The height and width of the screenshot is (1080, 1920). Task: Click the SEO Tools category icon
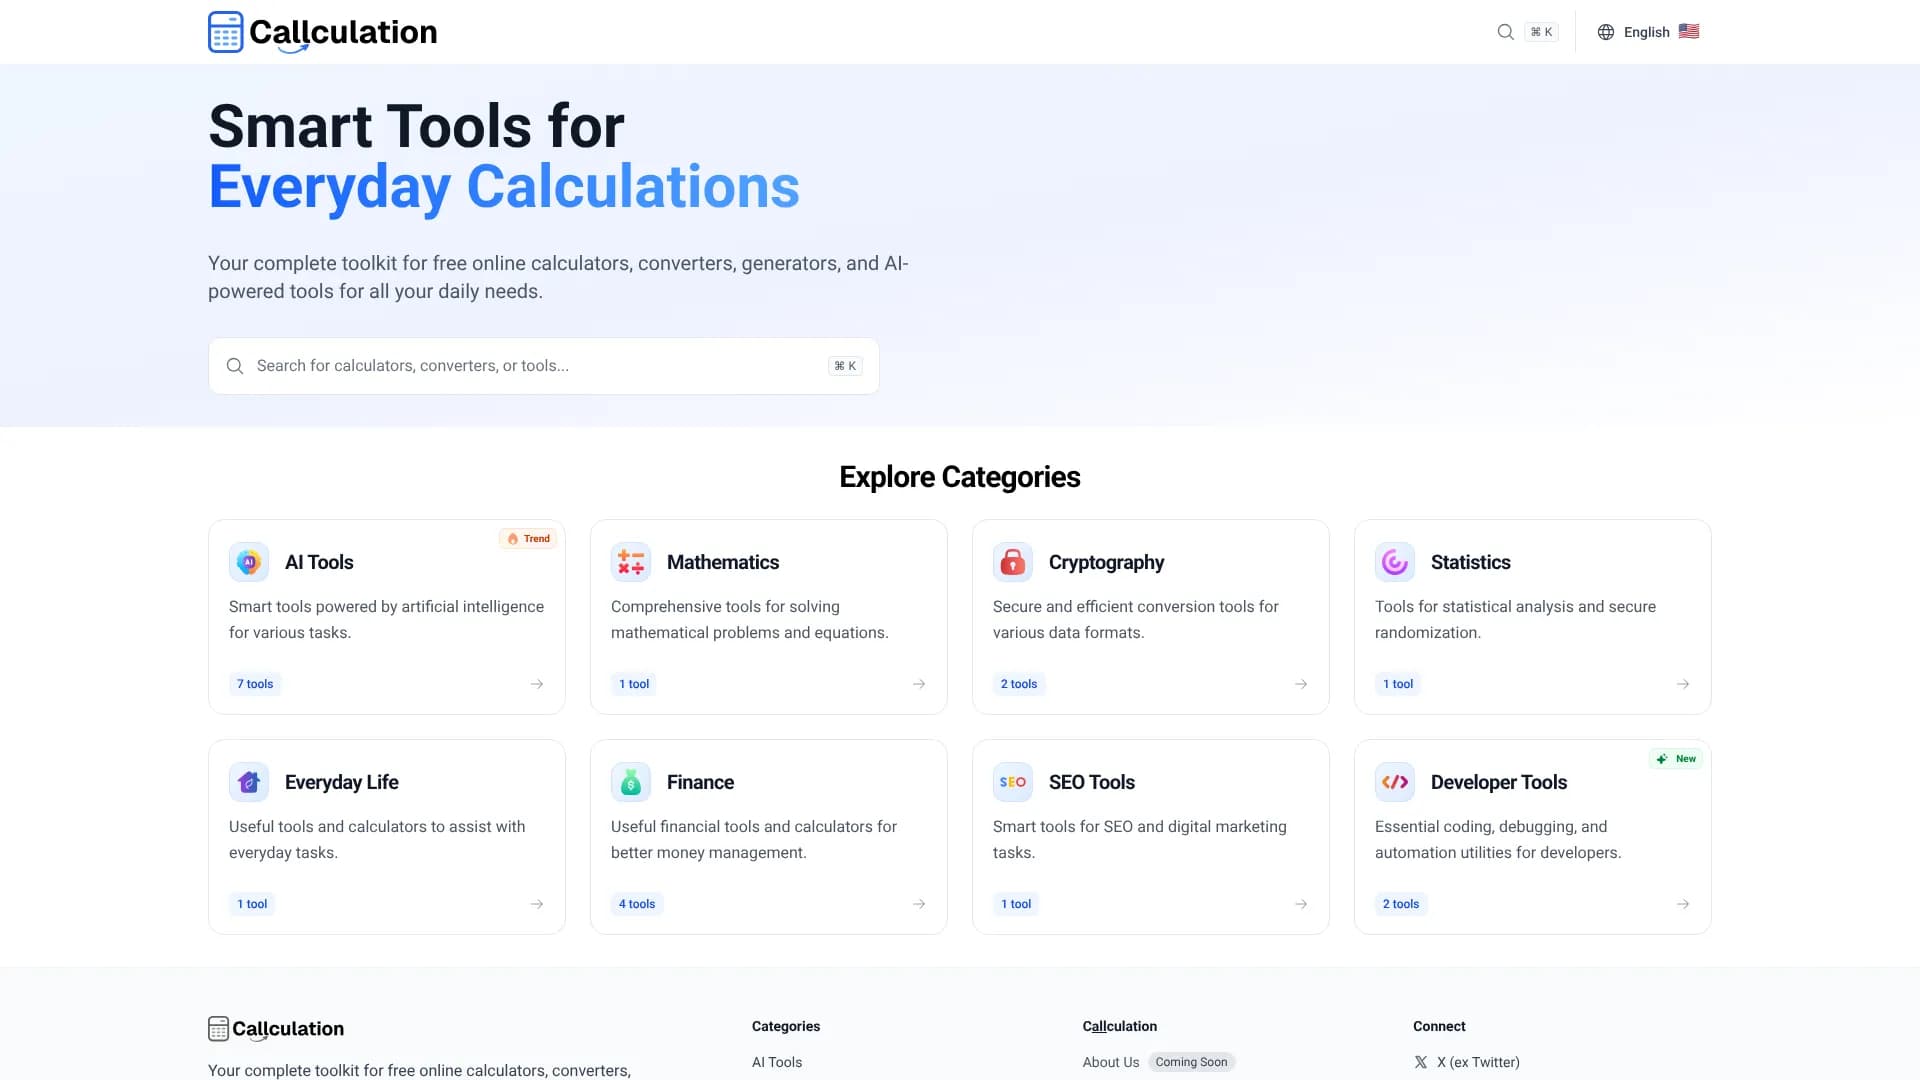[1013, 782]
